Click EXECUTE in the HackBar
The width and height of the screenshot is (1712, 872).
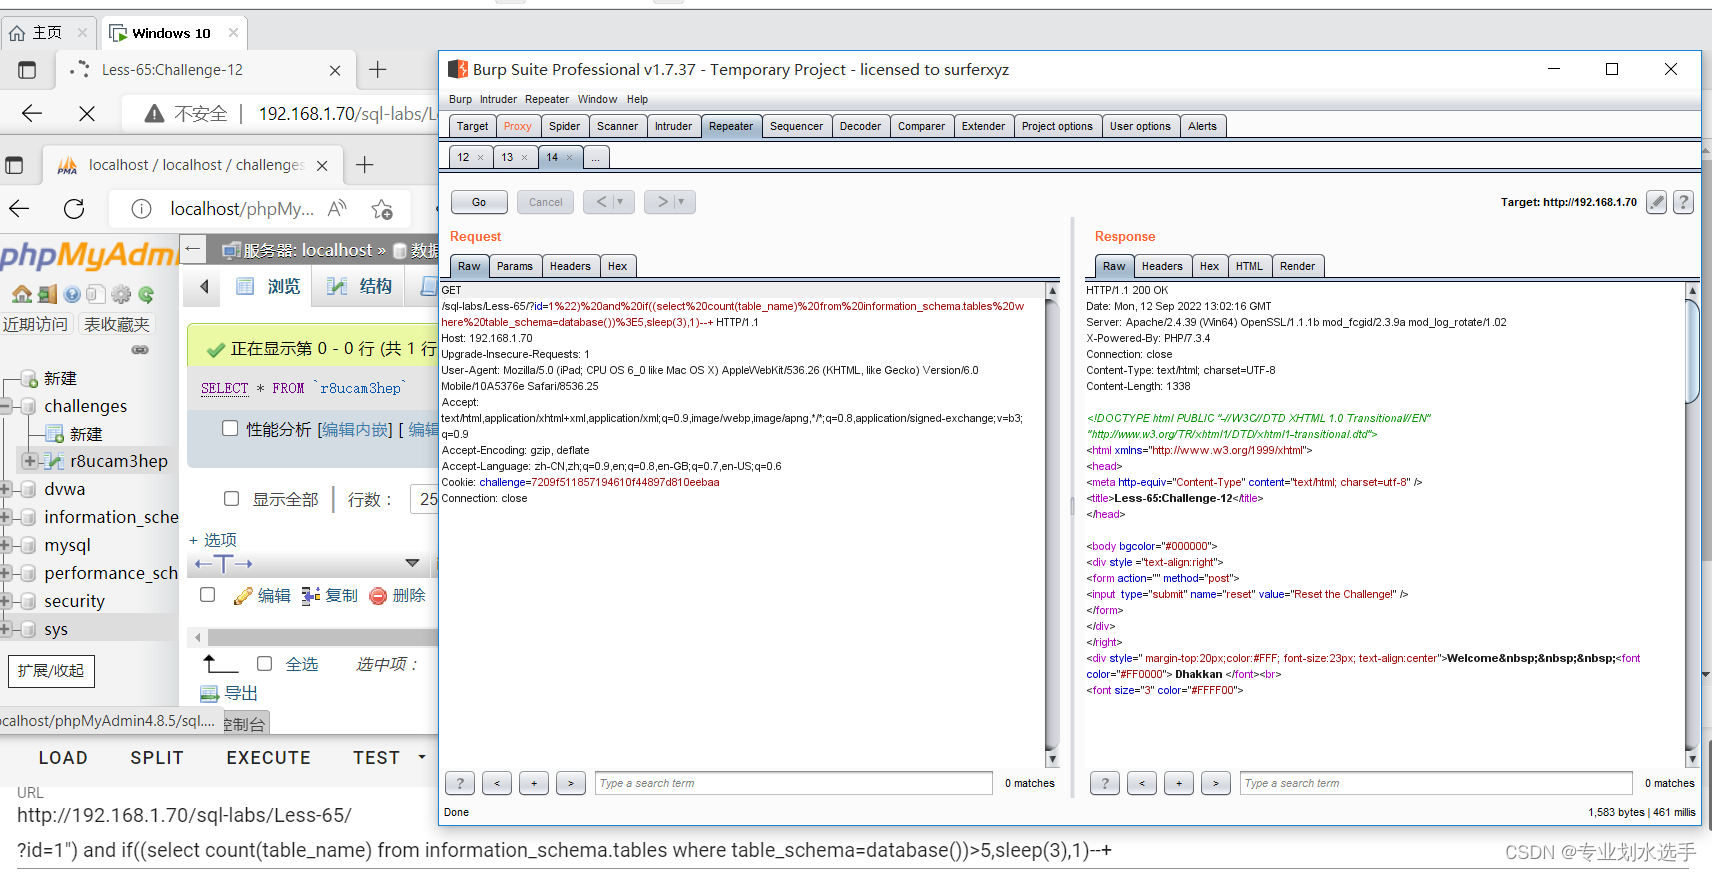[x=268, y=758]
